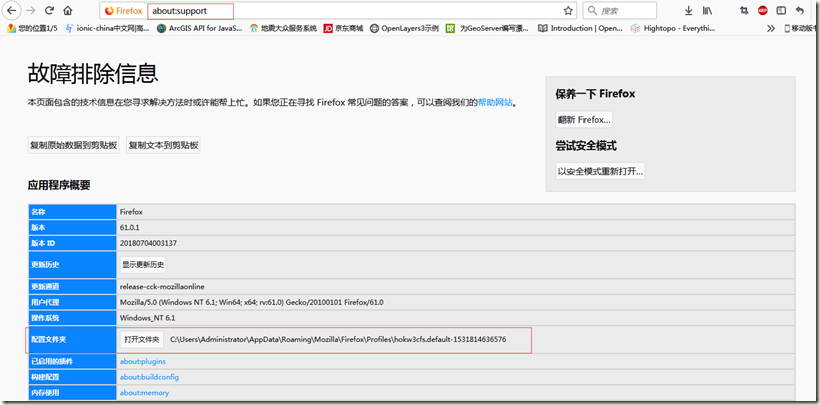Toggle the sidebar icon

[x=781, y=10]
